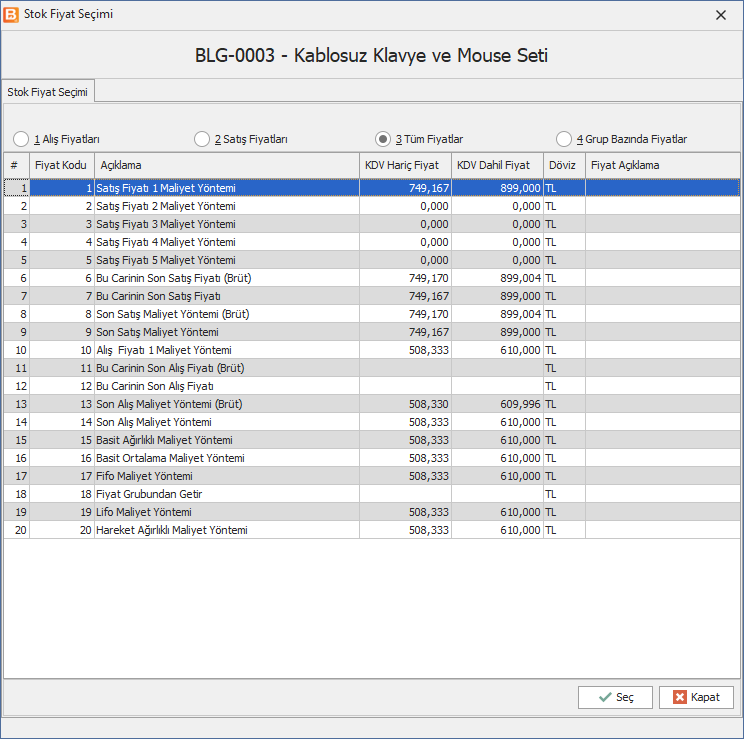The width and height of the screenshot is (744, 739).
Task: Click the row indicator number 20
Action: 17,531
